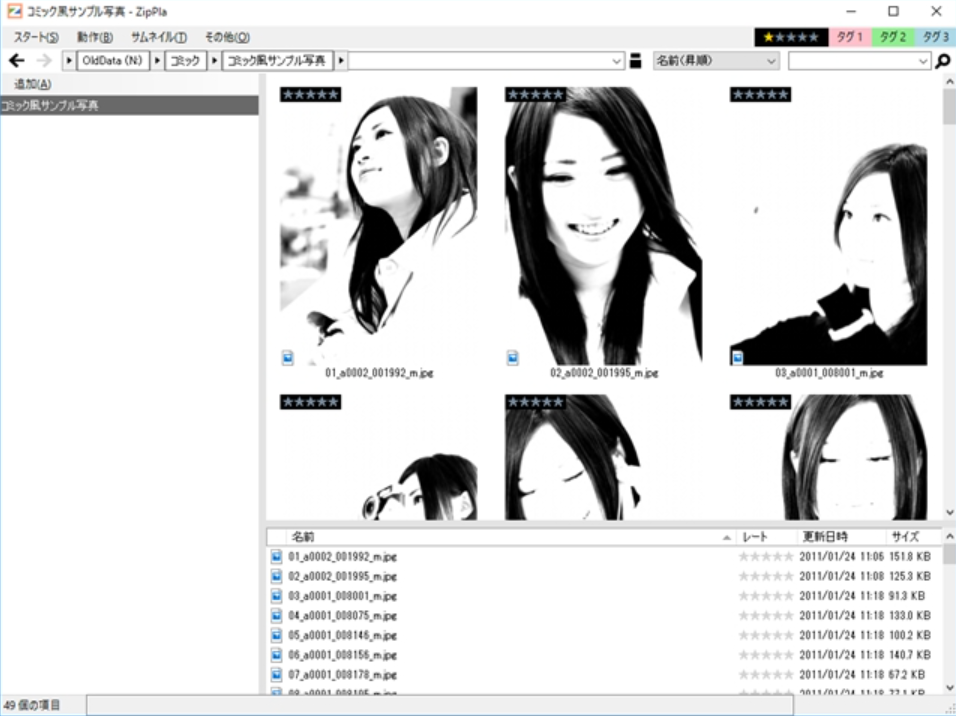This screenshot has width=956, height=716.
Task: Select file name 05_a0001_008146_m.jpg in list
Action: pyautogui.click(x=343, y=635)
